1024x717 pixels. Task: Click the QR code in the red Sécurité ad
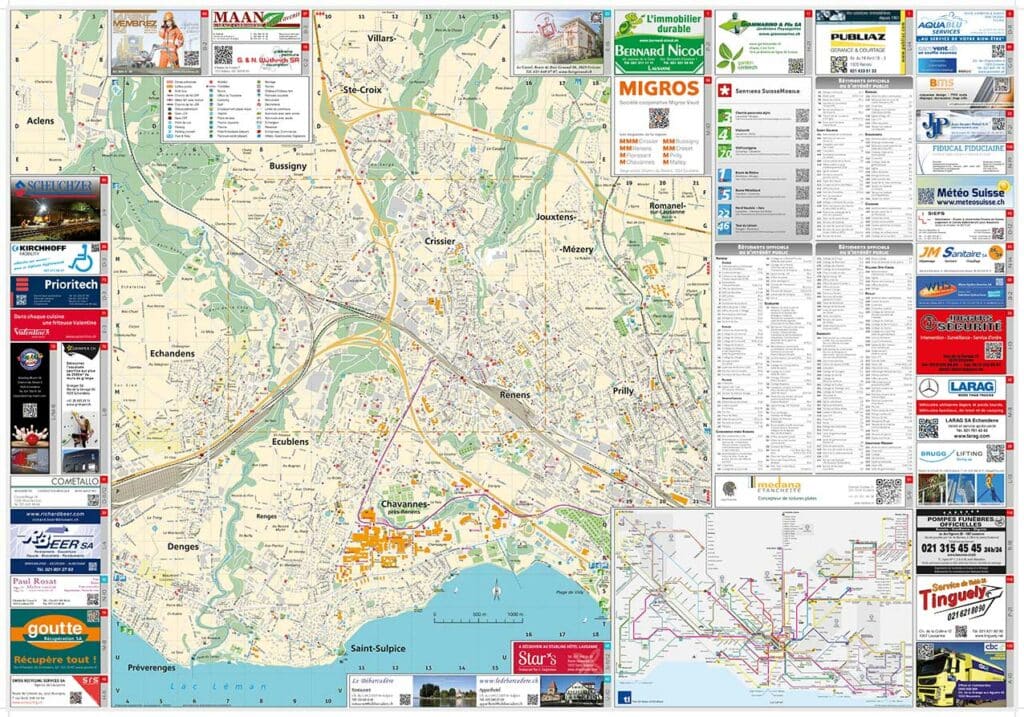pos(993,351)
